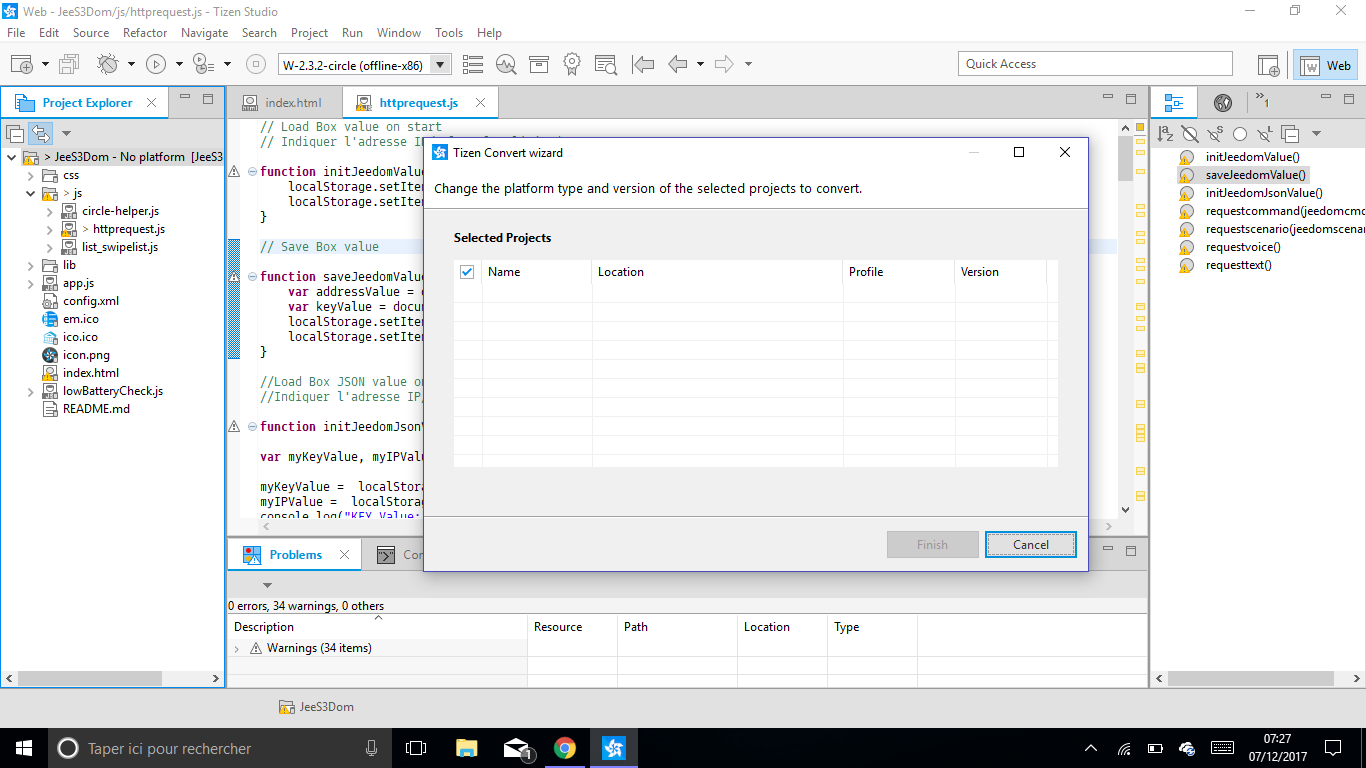Open the Navigate menu
This screenshot has height=768, width=1366.
[204, 32]
